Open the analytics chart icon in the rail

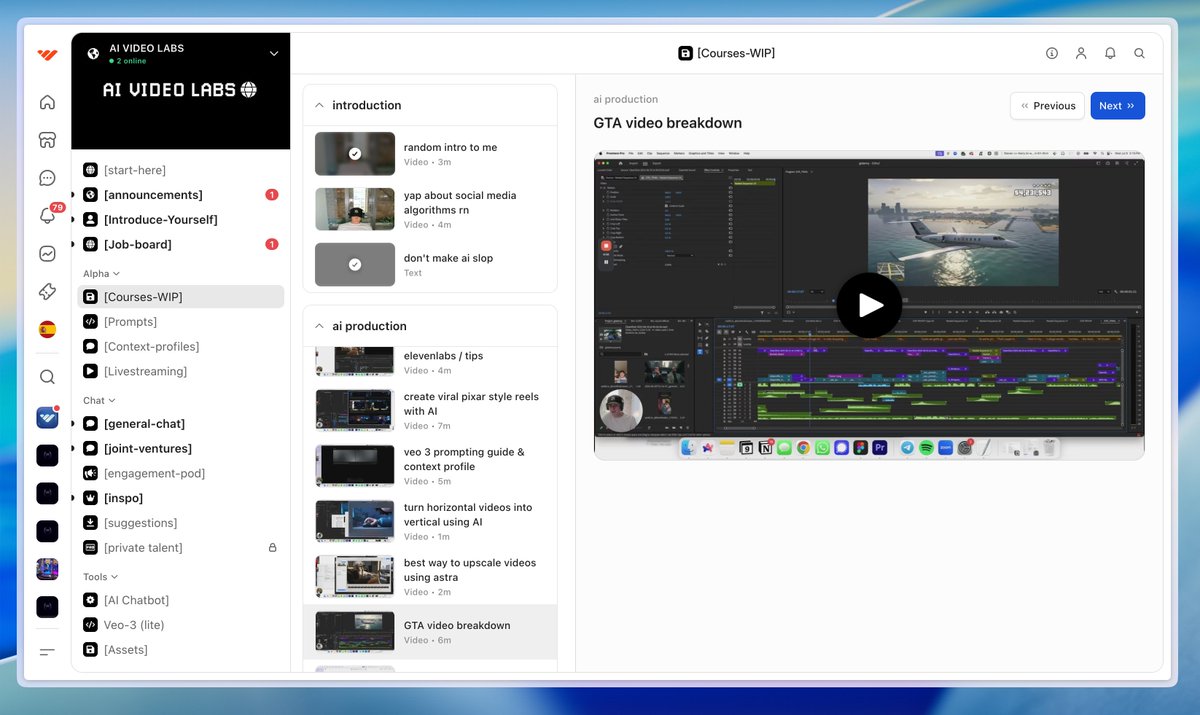click(x=47, y=254)
